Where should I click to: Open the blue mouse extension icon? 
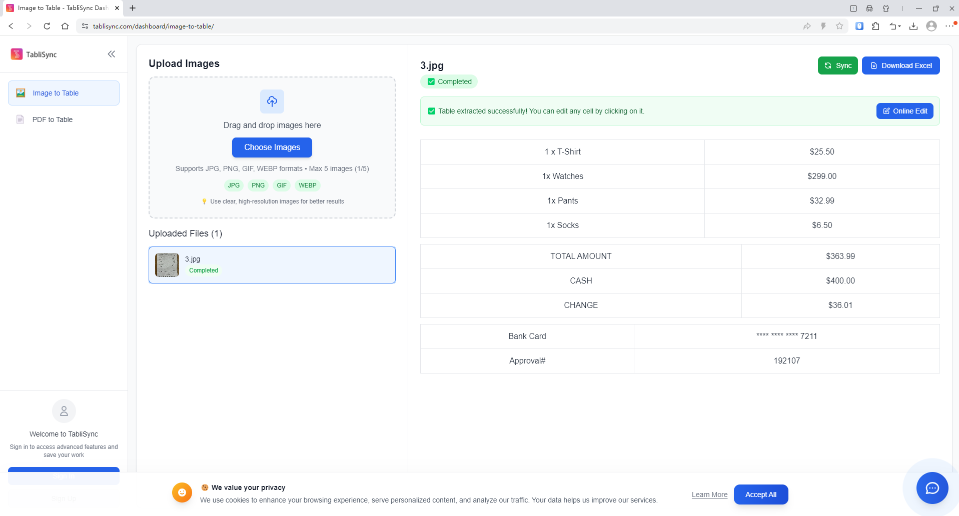pyautogui.click(x=859, y=26)
